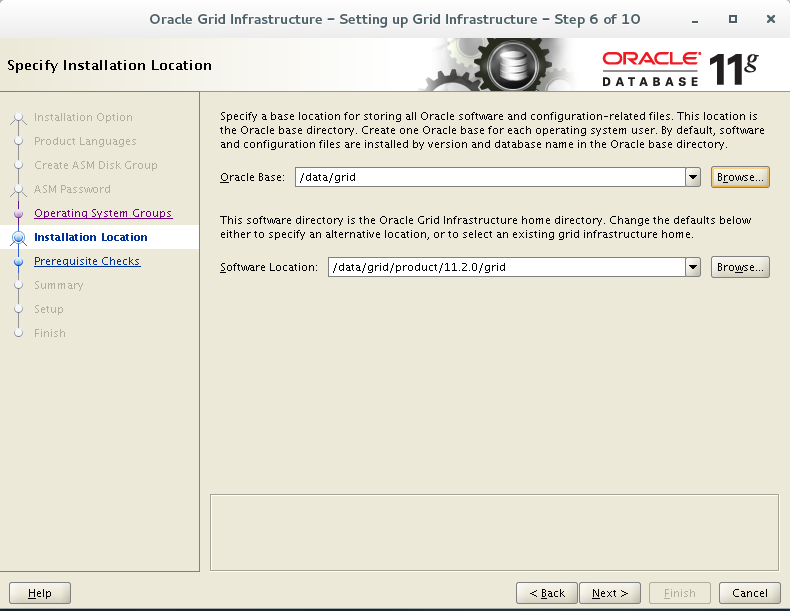Click the Prerequisite Checks step marker

(19, 261)
